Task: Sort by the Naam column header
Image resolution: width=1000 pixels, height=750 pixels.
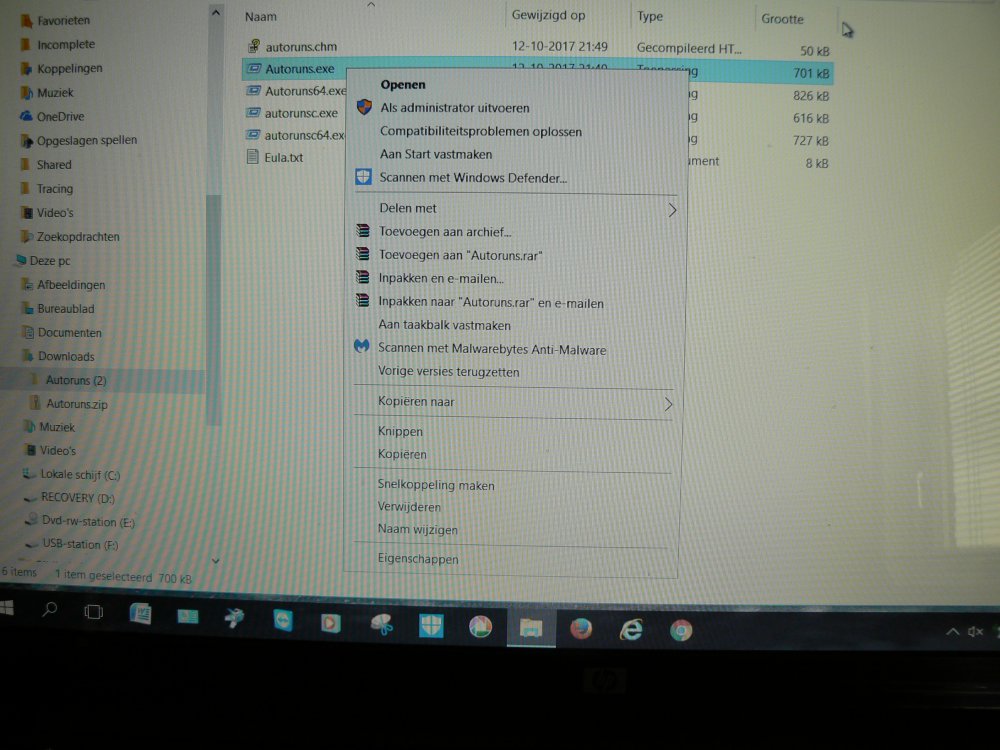Action: pyautogui.click(x=261, y=17)
